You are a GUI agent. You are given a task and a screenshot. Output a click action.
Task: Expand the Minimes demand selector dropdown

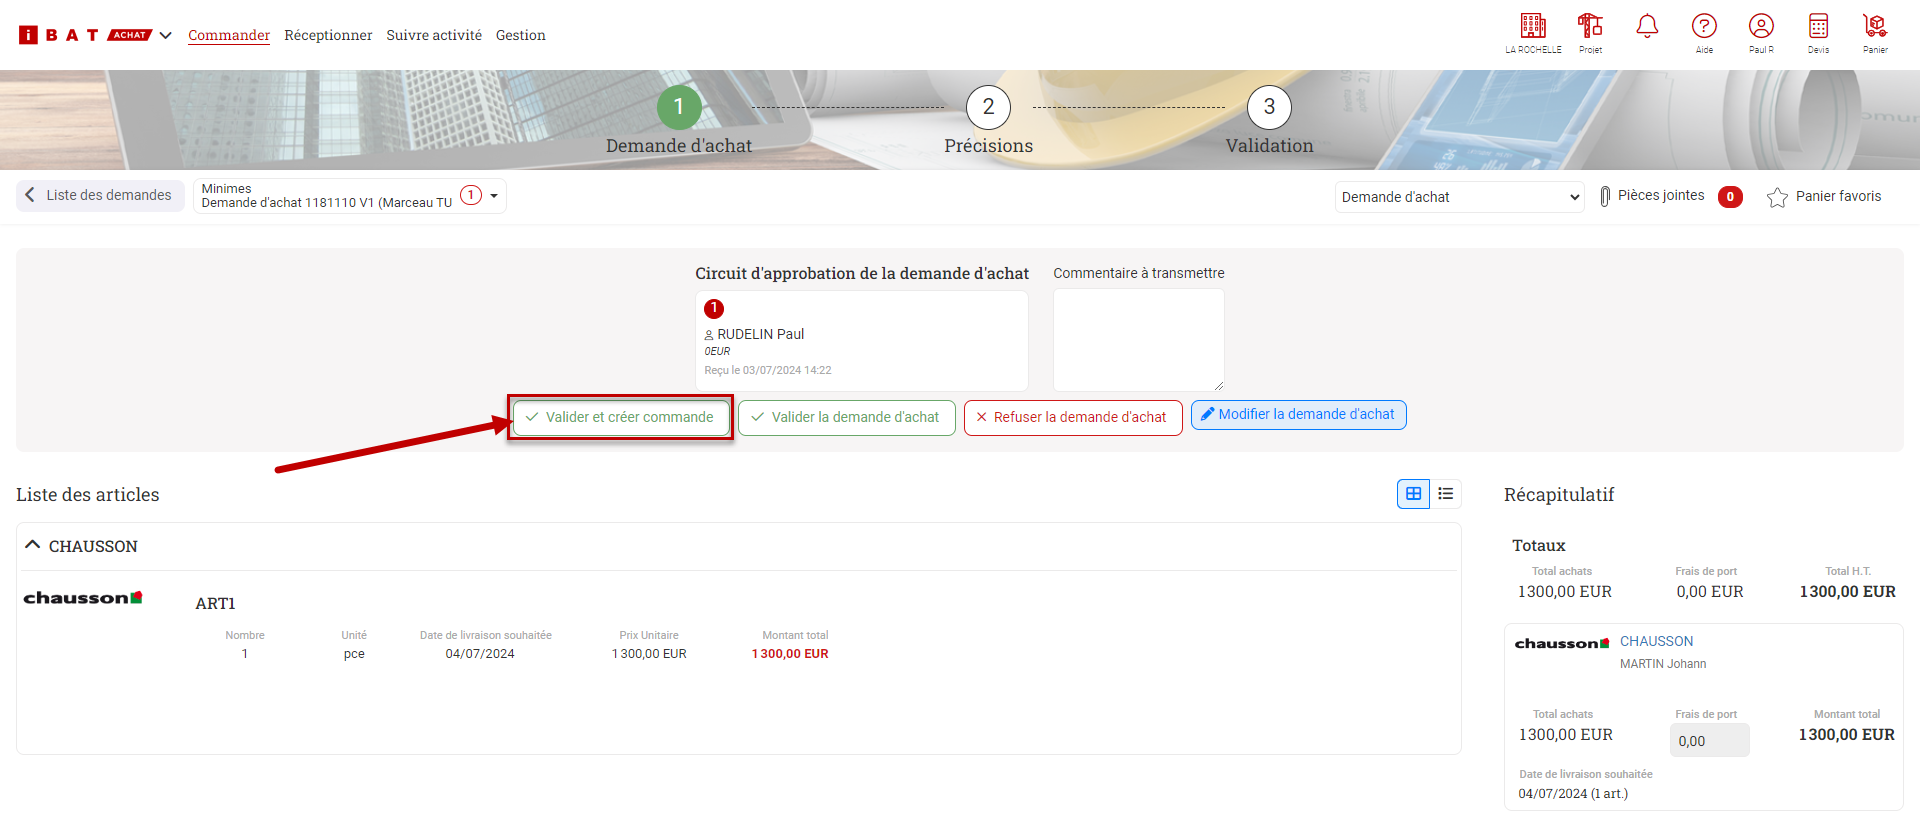pyautogui.click(x=494, y=196)
